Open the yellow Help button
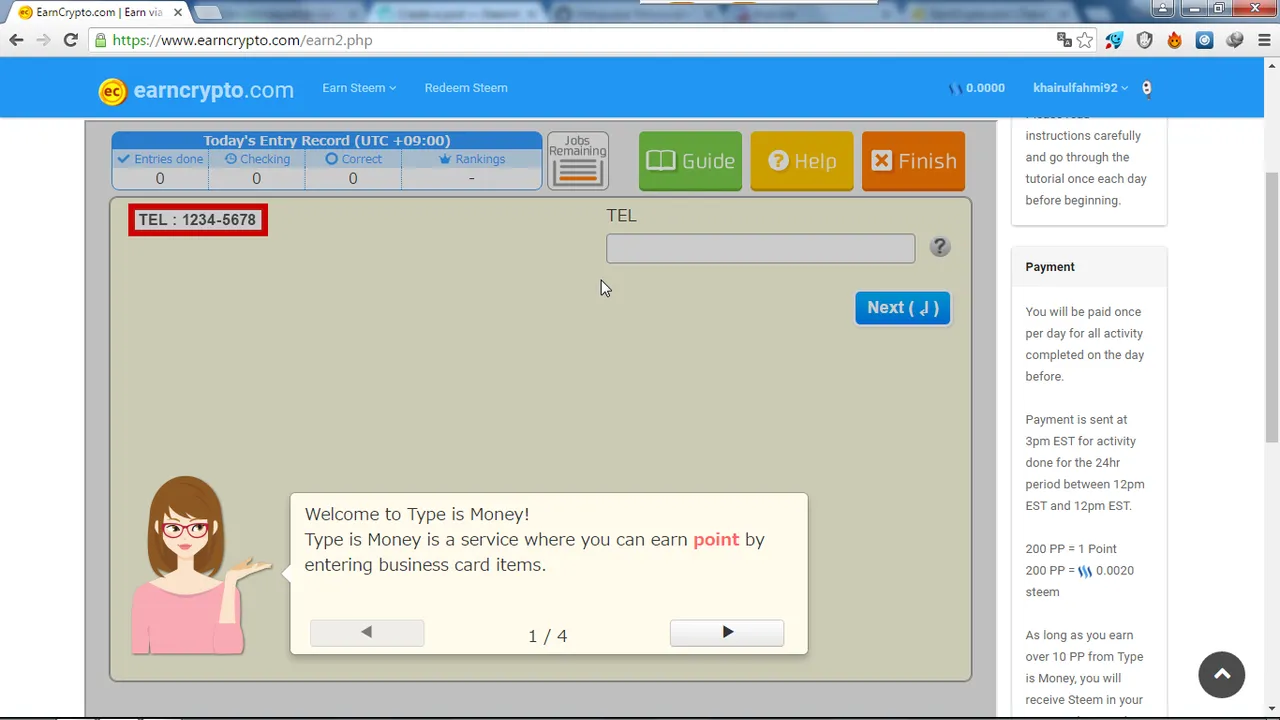Viewport: 1280px width, 720px height. coord(802,161)
